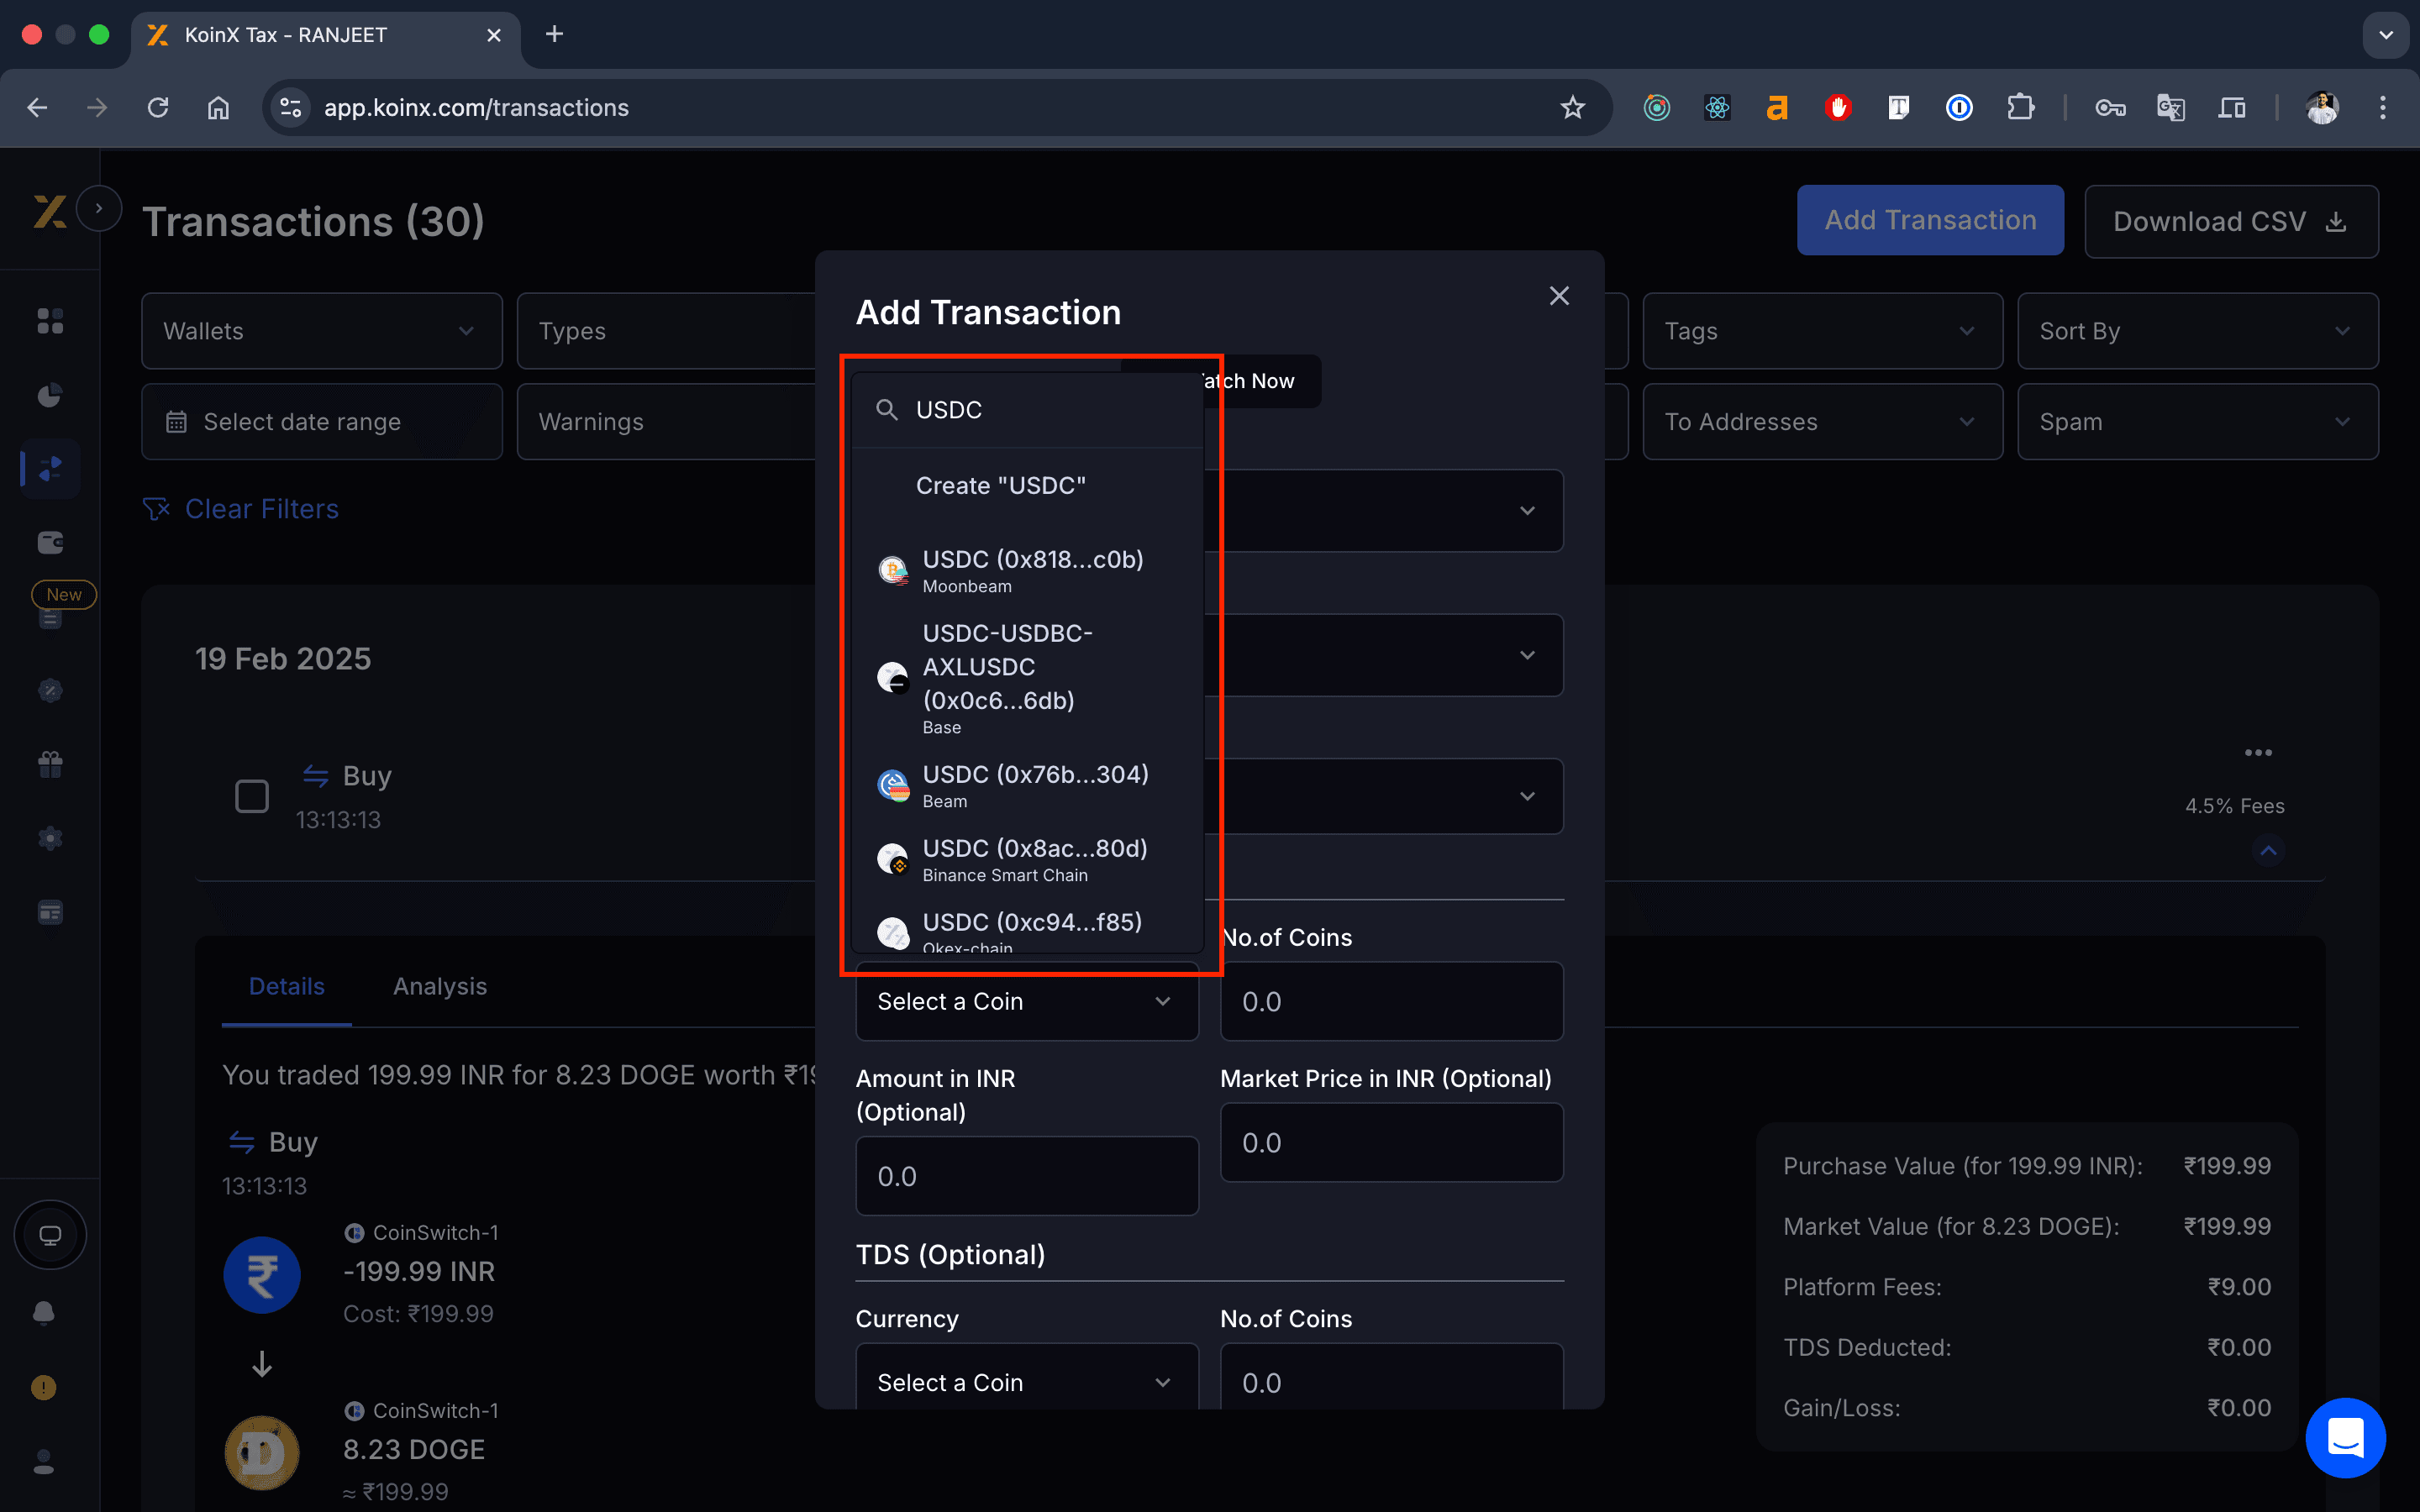
Task: Click the dashboard grid icon in sidebar
Action: coord(50,321)
